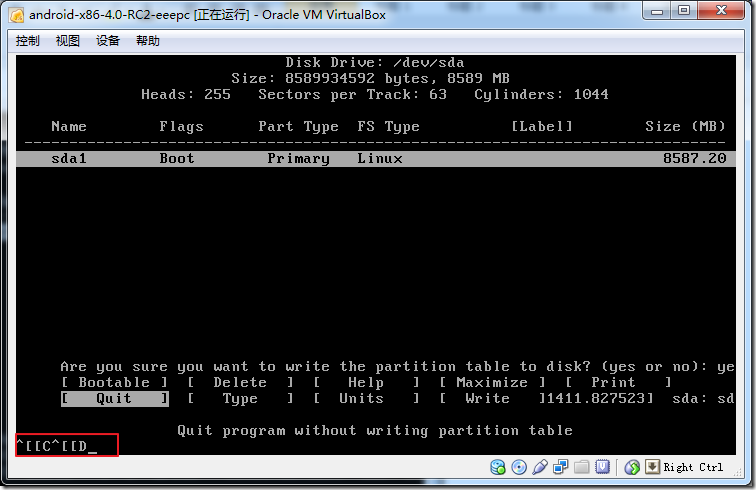Click the Disk Drive: /dev/sda heading
The width and height of the screenshot is (756, 490).
click(x=375, y=63)
